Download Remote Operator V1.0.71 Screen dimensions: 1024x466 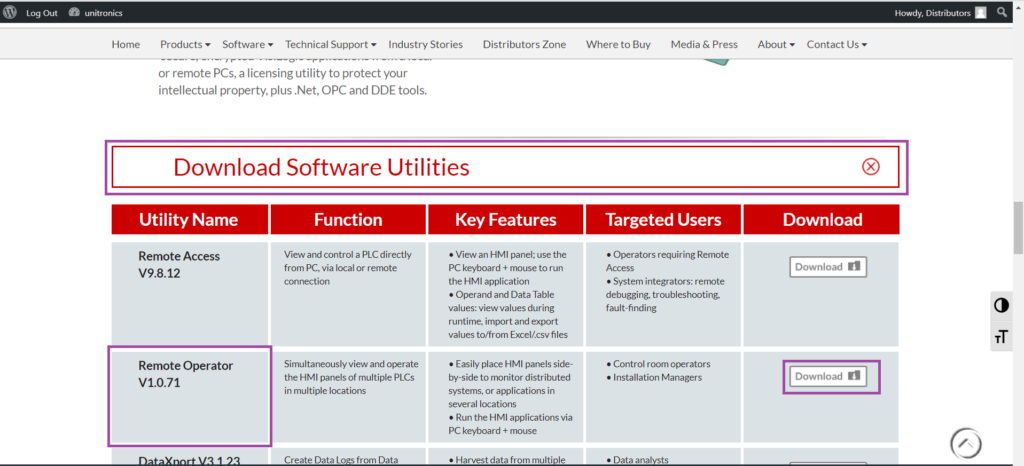pos(827,377)
